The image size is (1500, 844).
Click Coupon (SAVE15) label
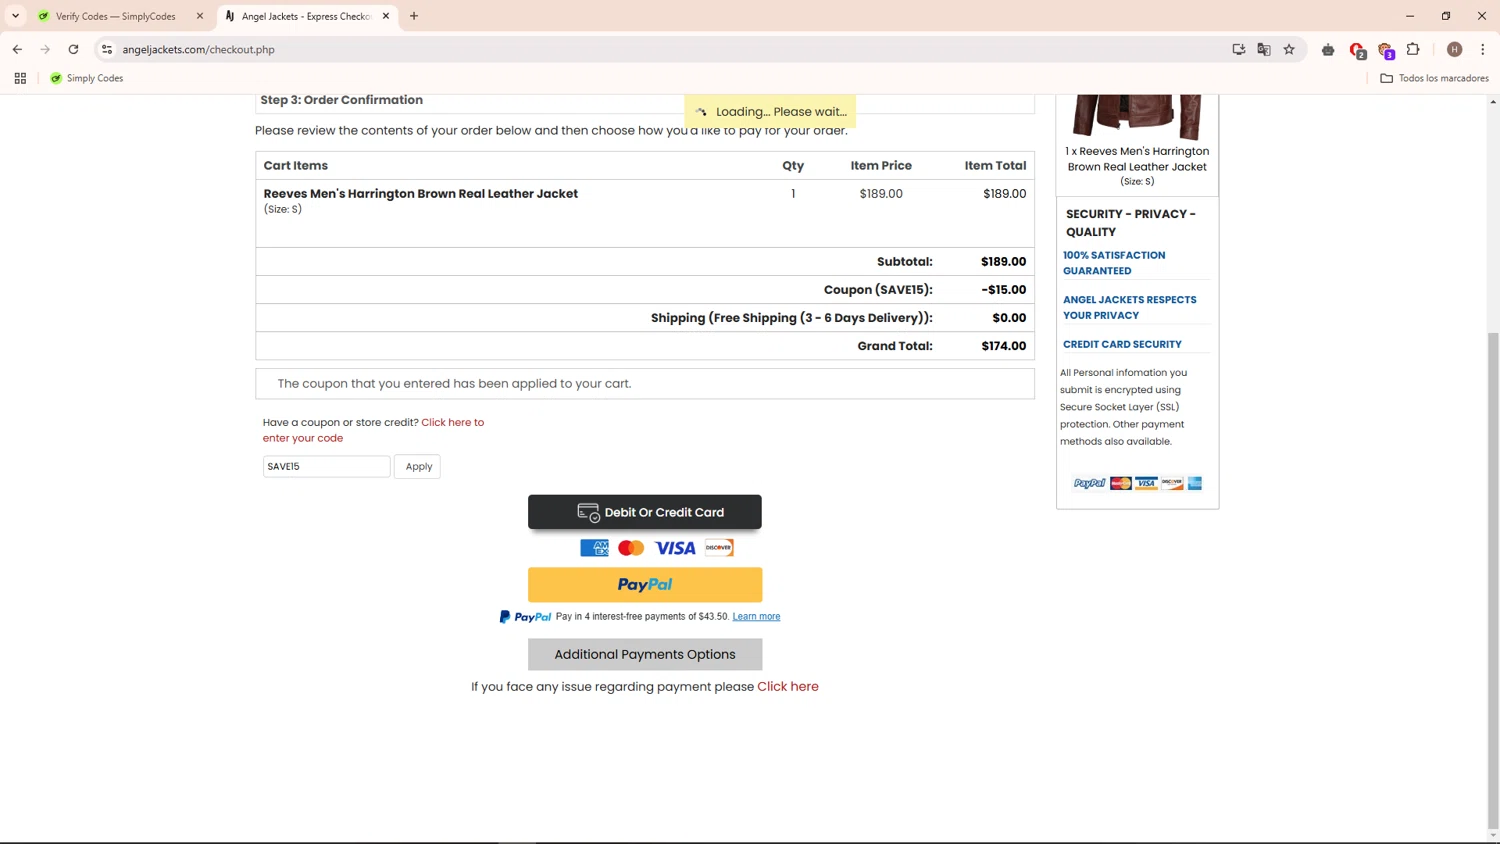click(878, 290)
